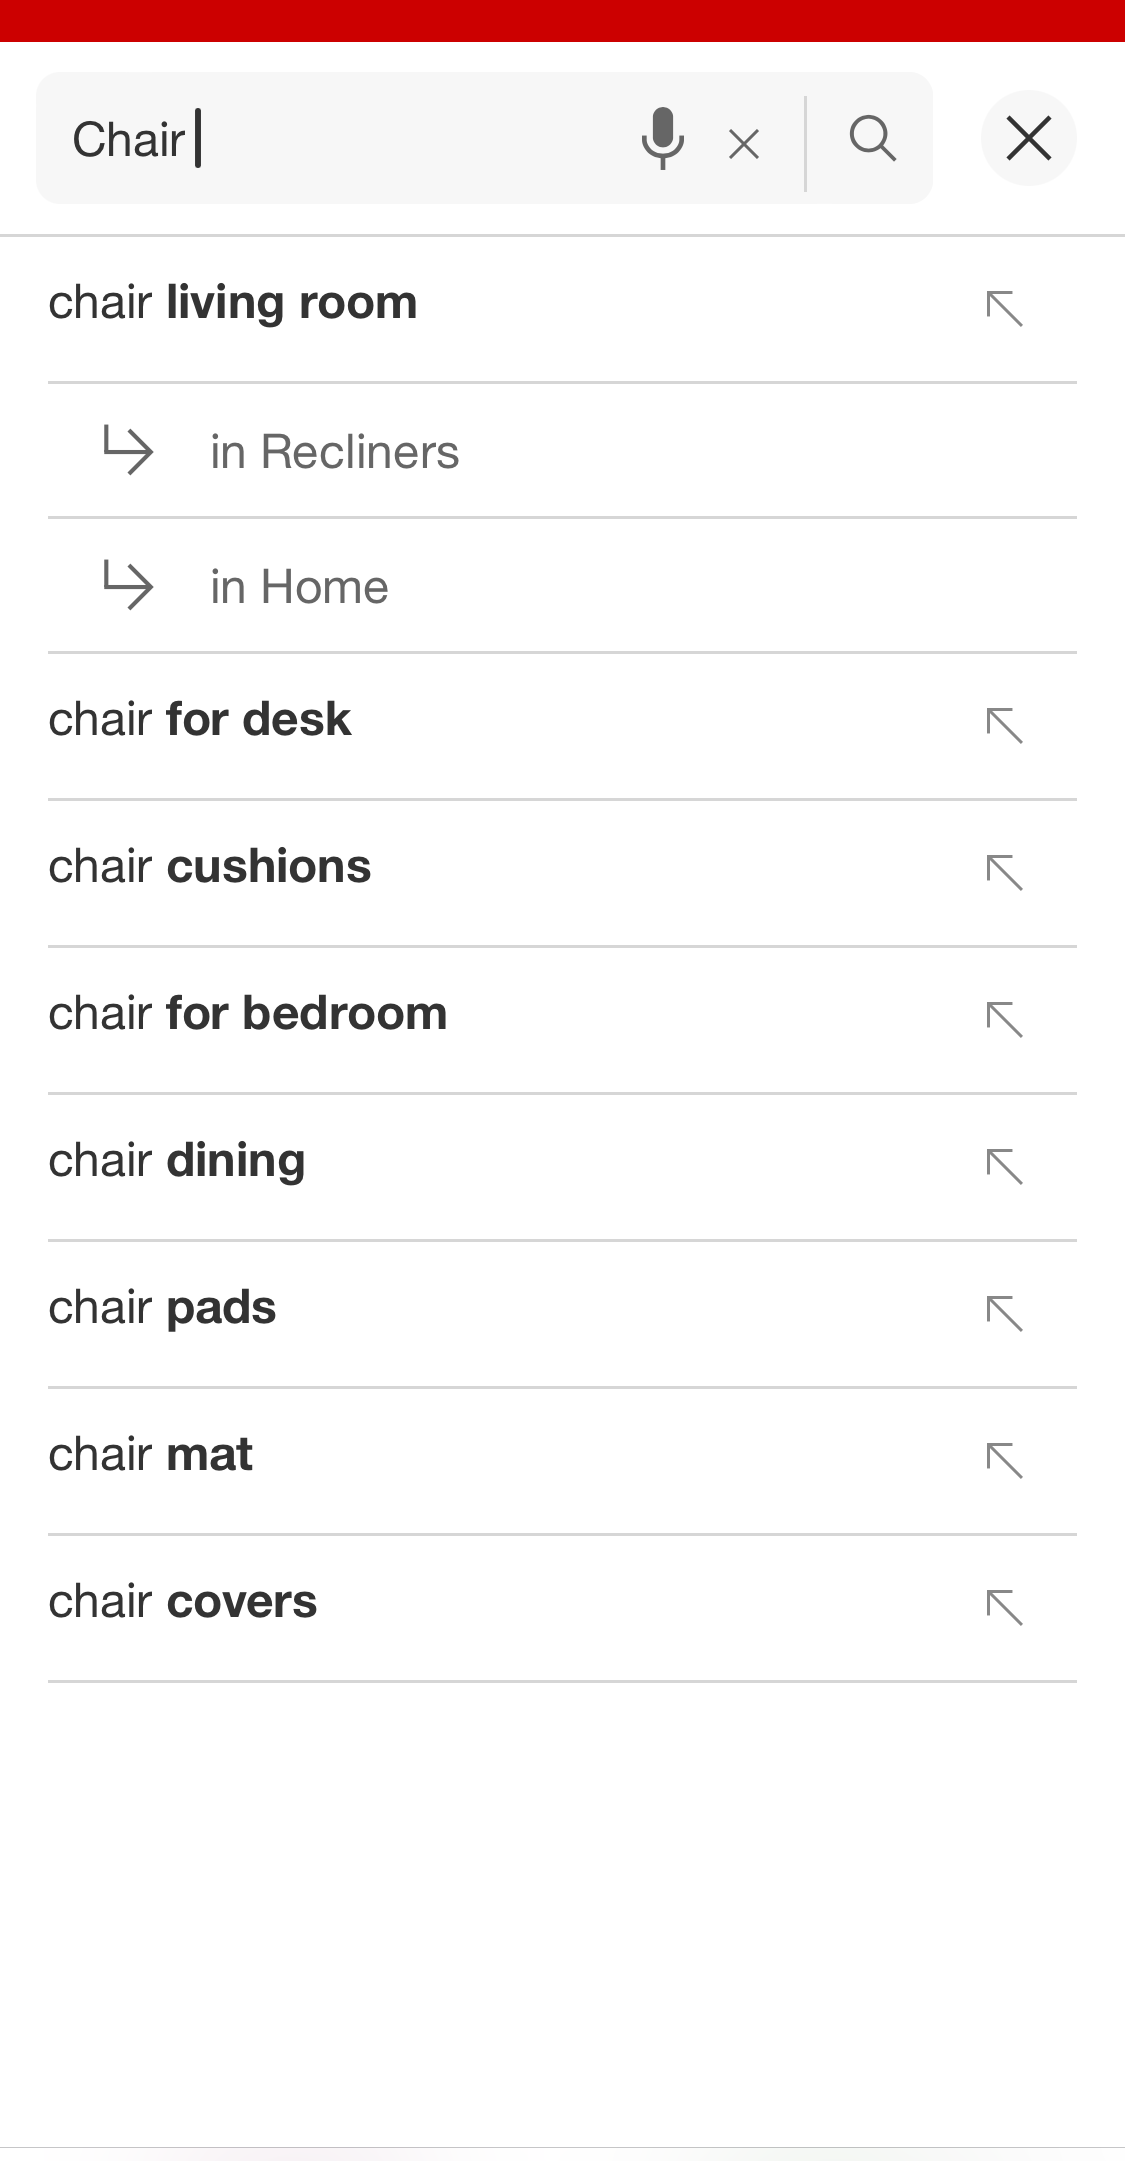Tap the arrow beside 'chair cushions'
This screenshot has height=2161, width=1125.
[1004, 873]
